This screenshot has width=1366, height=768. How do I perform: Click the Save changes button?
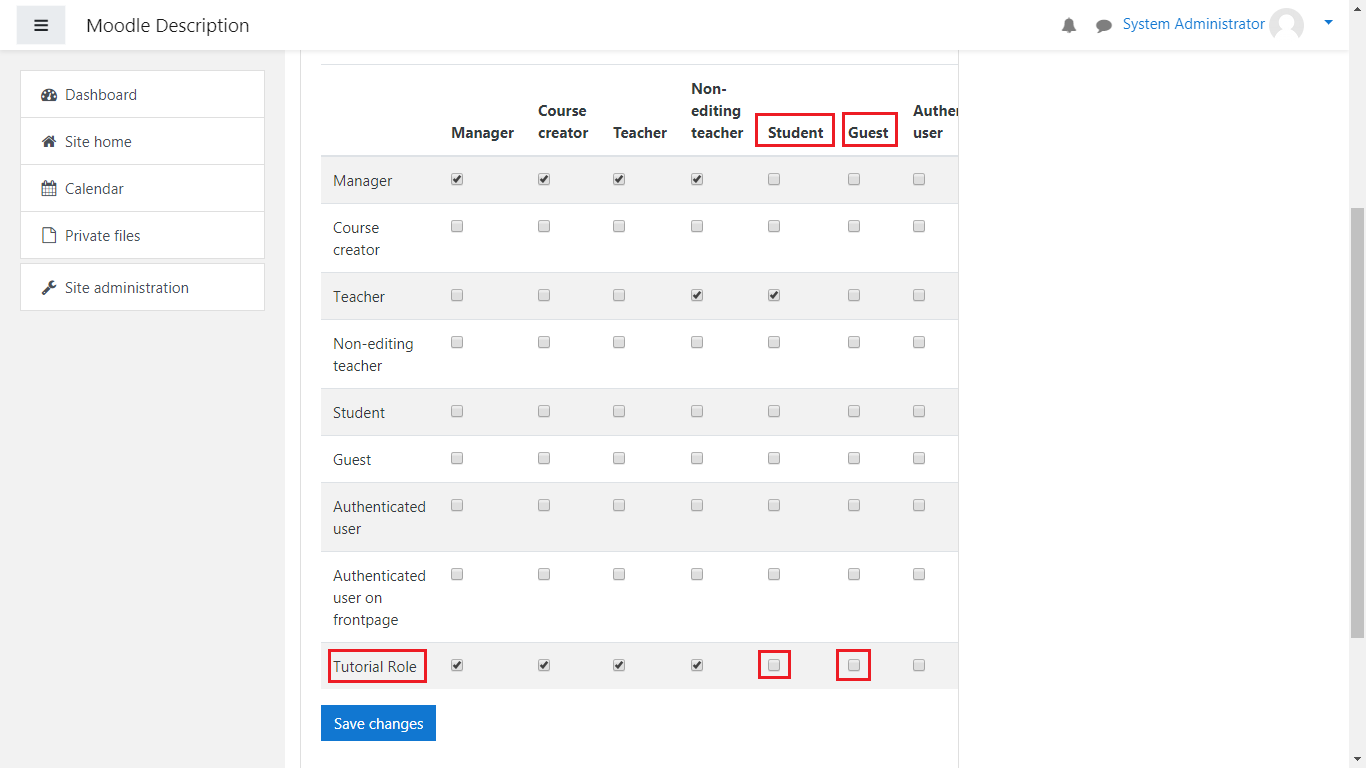[378, 723]
